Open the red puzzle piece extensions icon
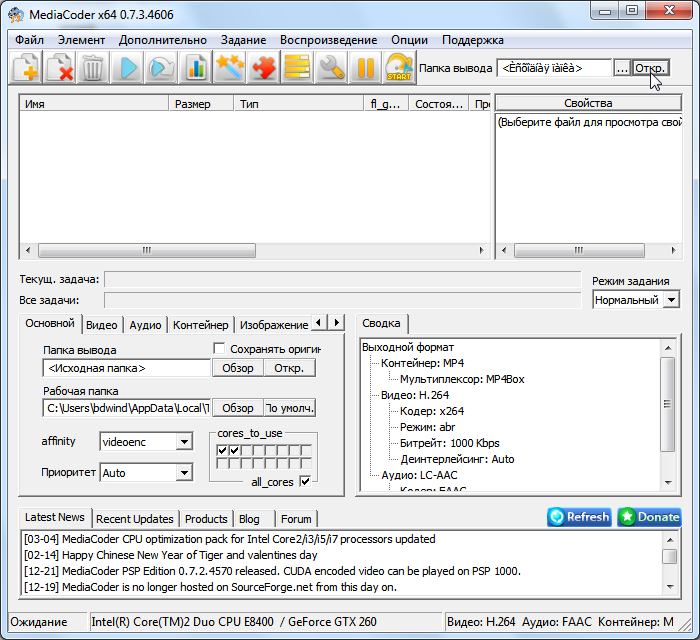The width and height of the screenshot is (700, 640). click(263, 68)
